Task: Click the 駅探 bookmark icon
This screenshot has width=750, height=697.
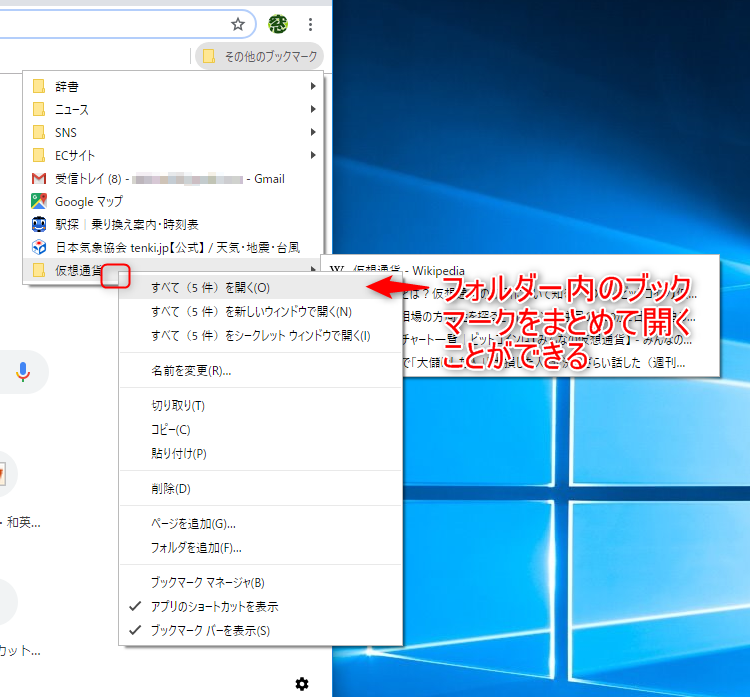Action: pos(39,224)
